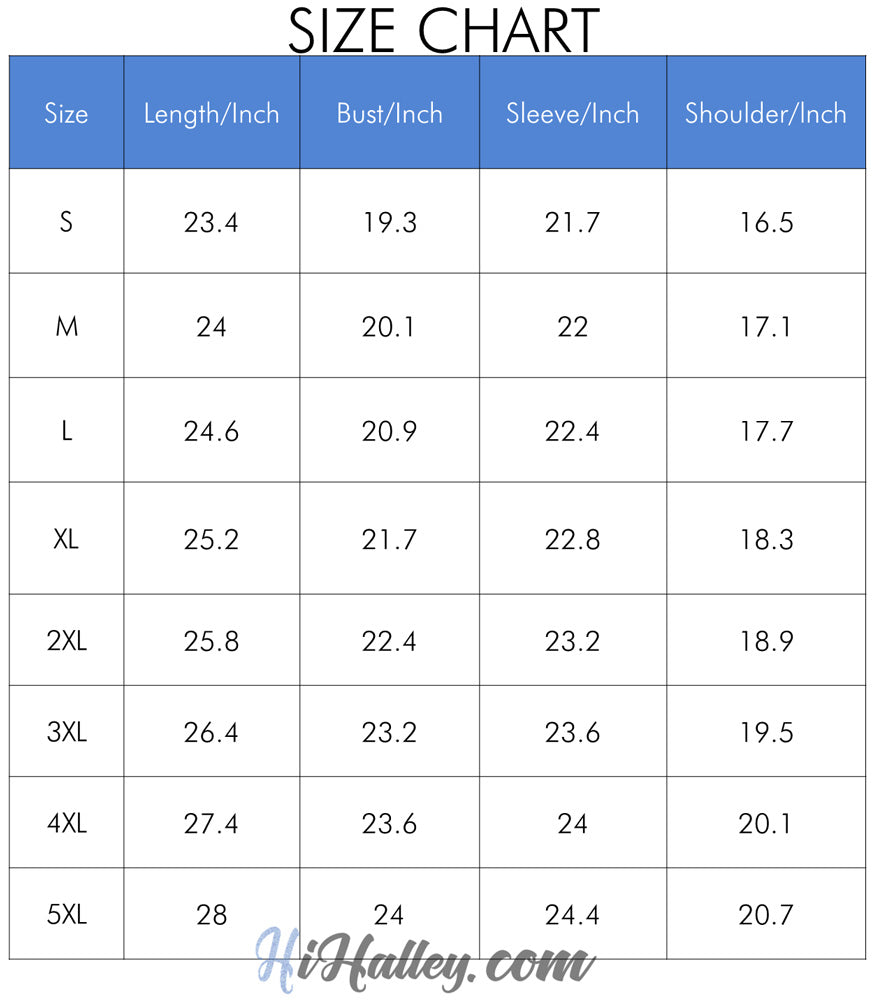The height and width of the screenshot is (1000, 872).
Task: Click the 2XL size row label
Action: click(66, 641)
